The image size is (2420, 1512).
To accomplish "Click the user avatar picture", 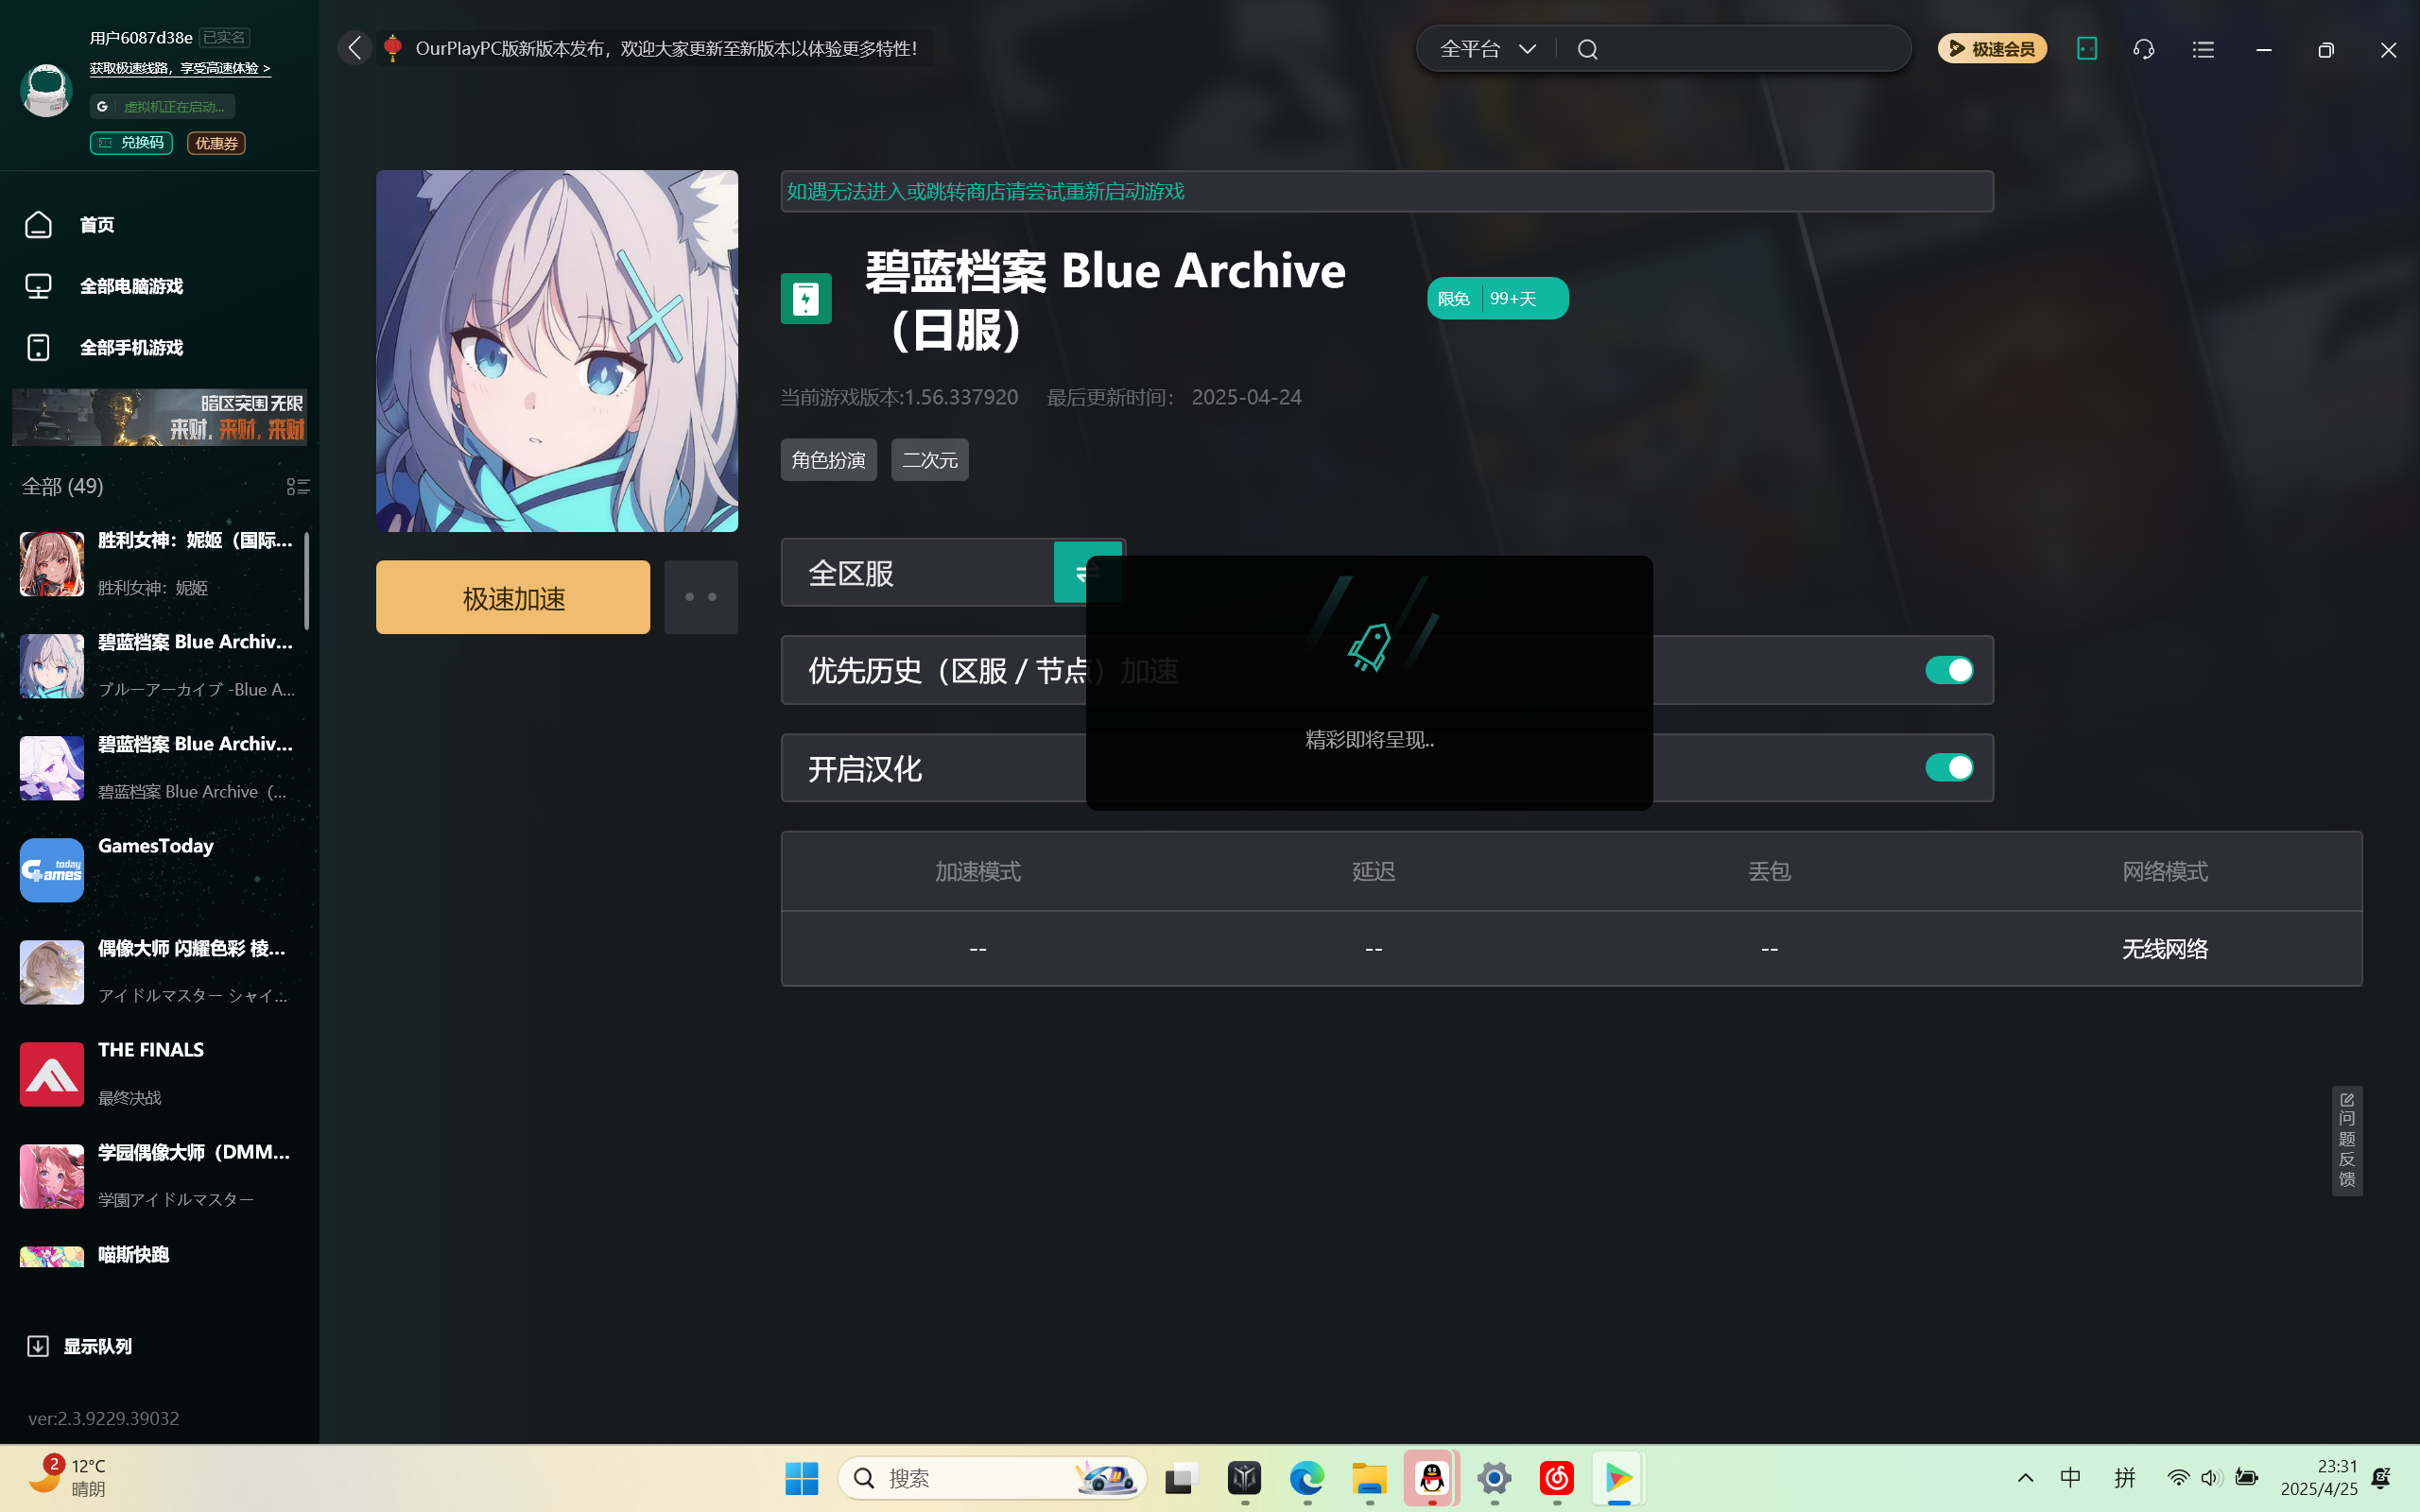I will click(46, 90).
